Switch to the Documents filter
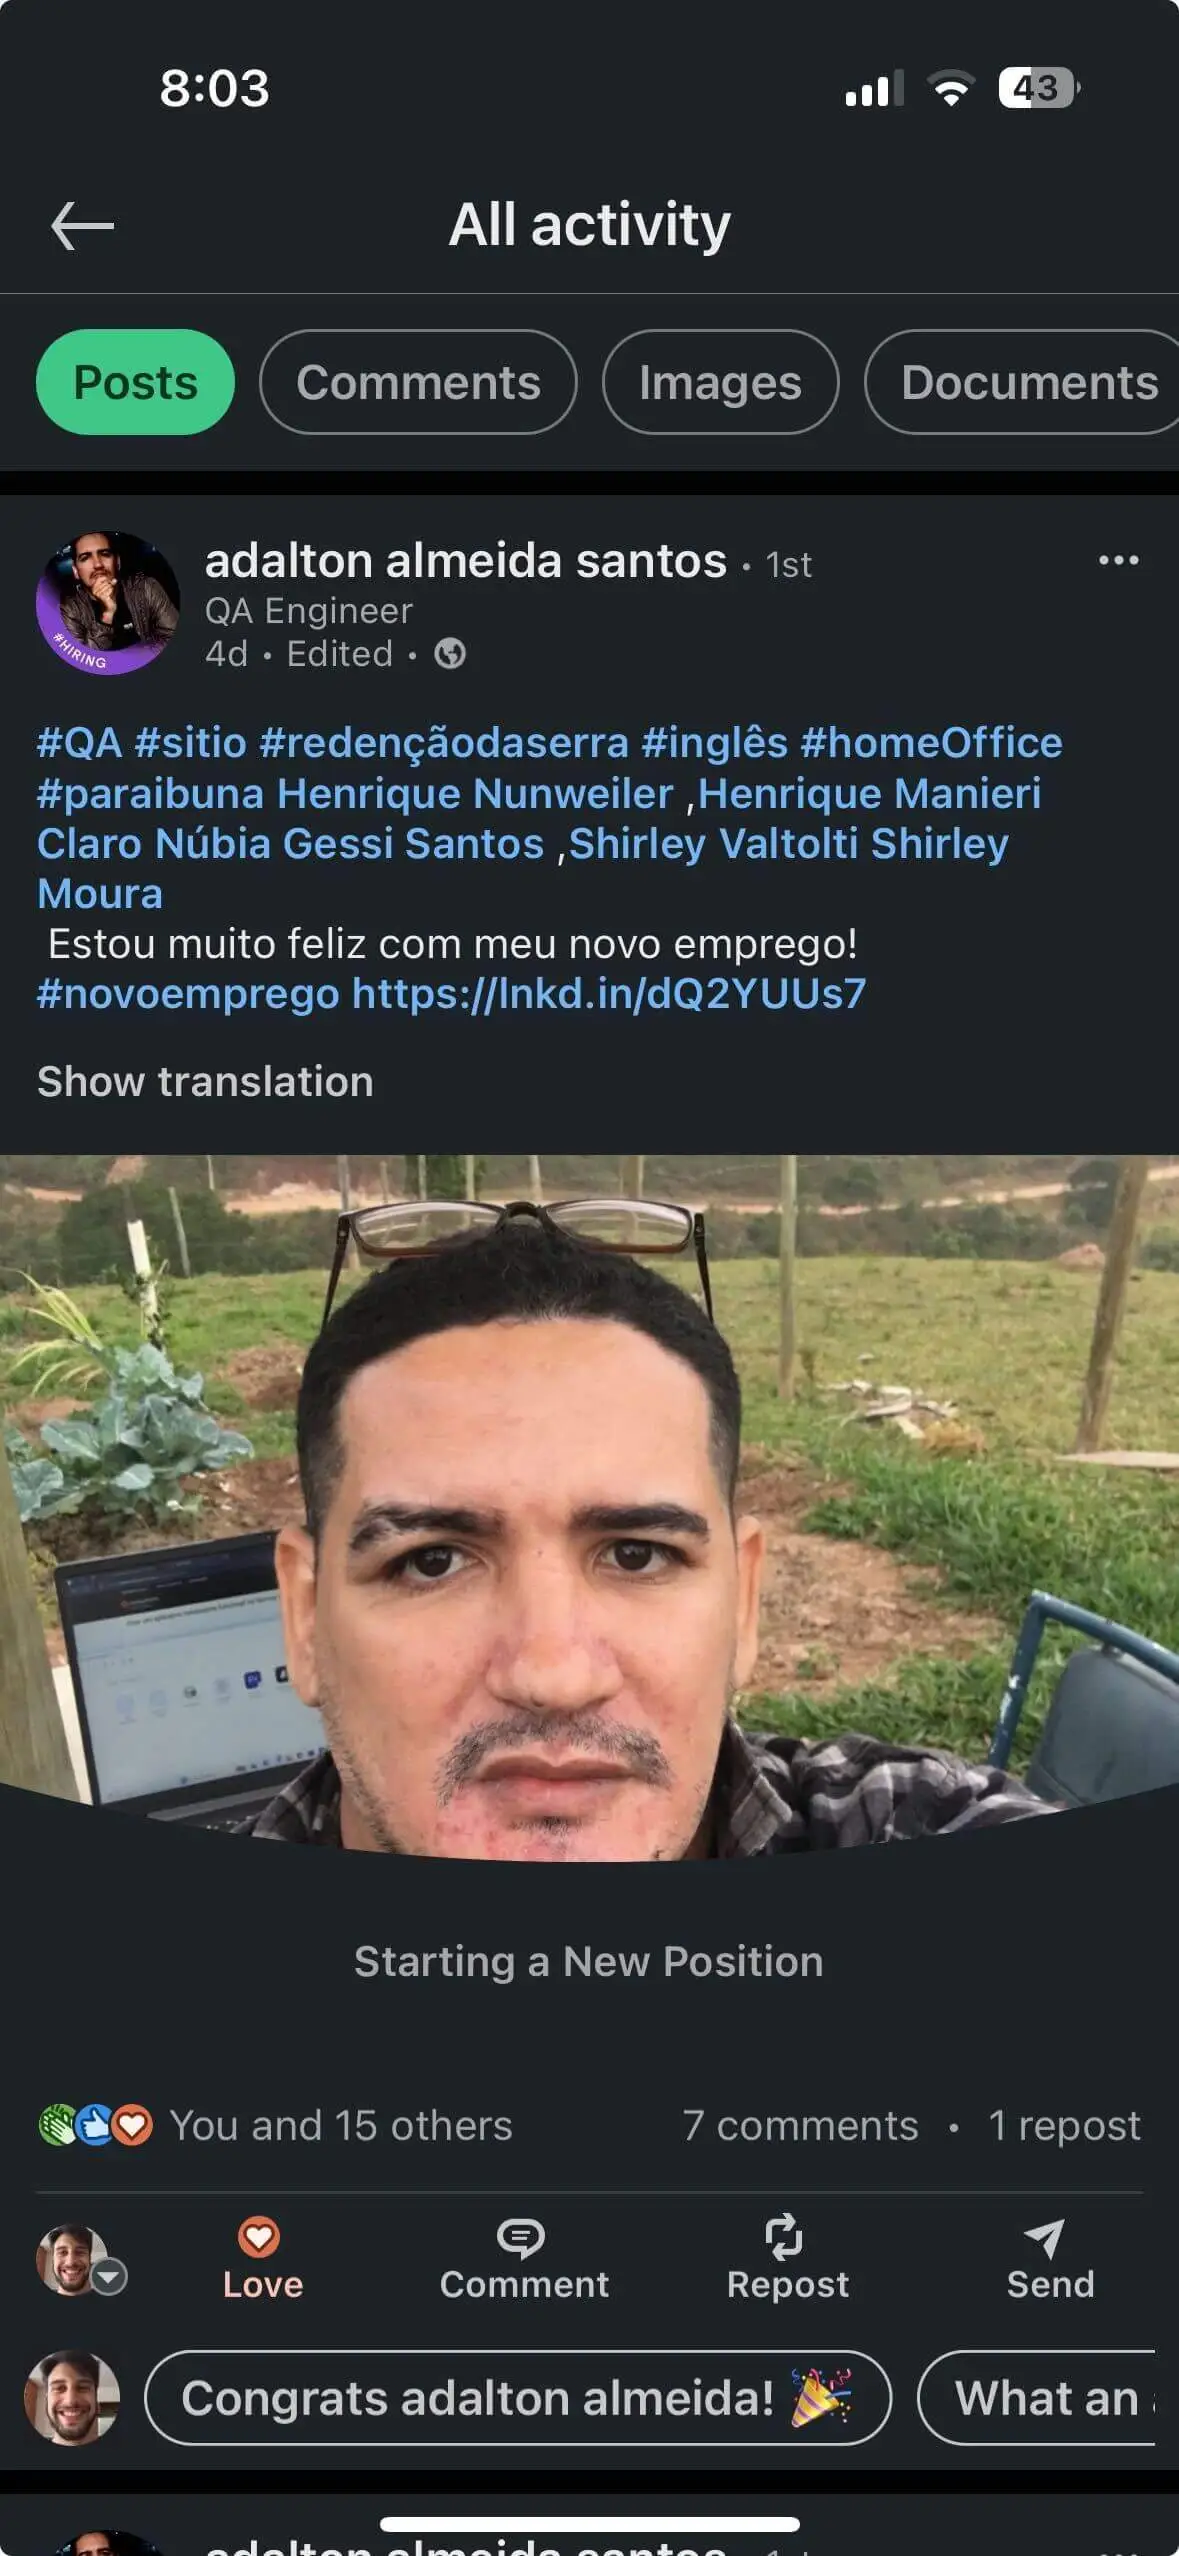 tap(1022, 382)
